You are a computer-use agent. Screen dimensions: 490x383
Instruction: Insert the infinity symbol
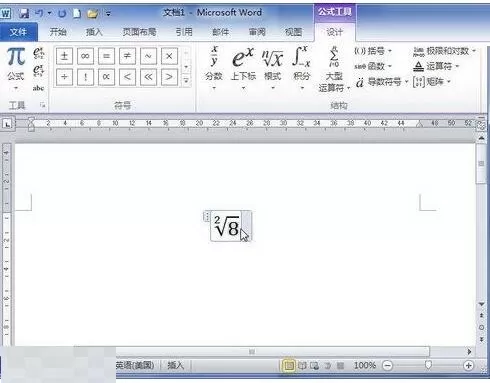click(x=85, y=56)
